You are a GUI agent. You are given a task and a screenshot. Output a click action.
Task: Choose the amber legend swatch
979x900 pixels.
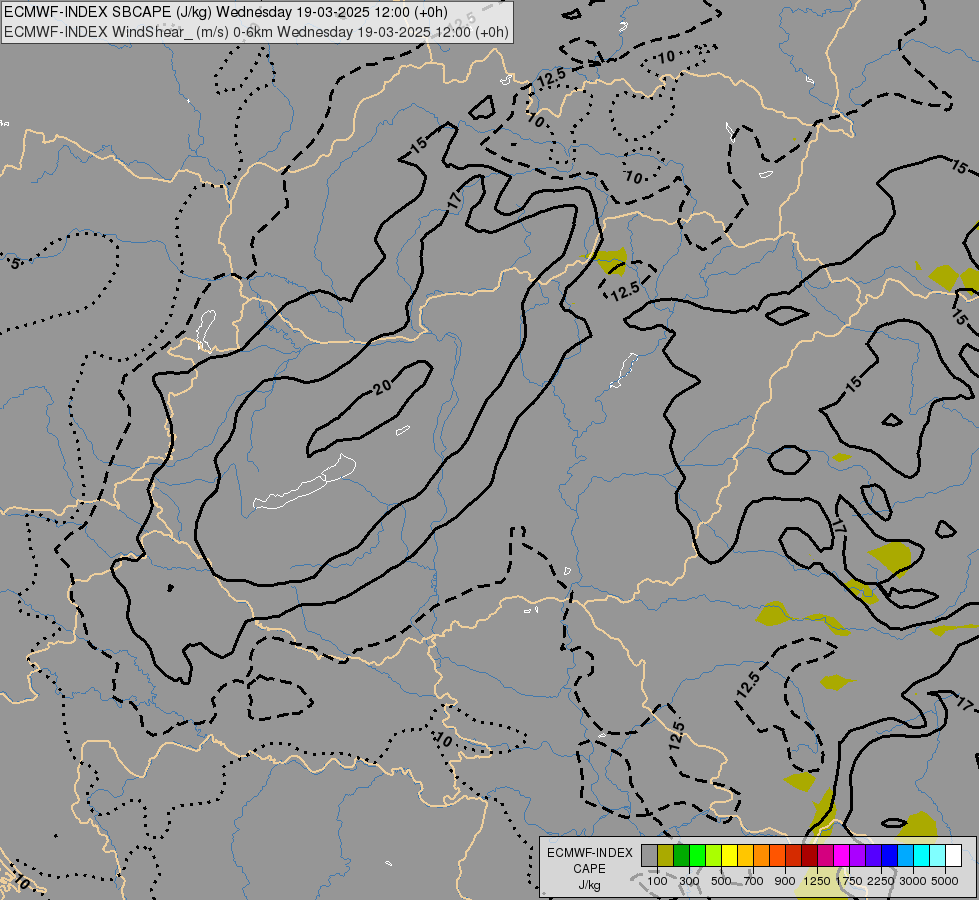point(745,855)
